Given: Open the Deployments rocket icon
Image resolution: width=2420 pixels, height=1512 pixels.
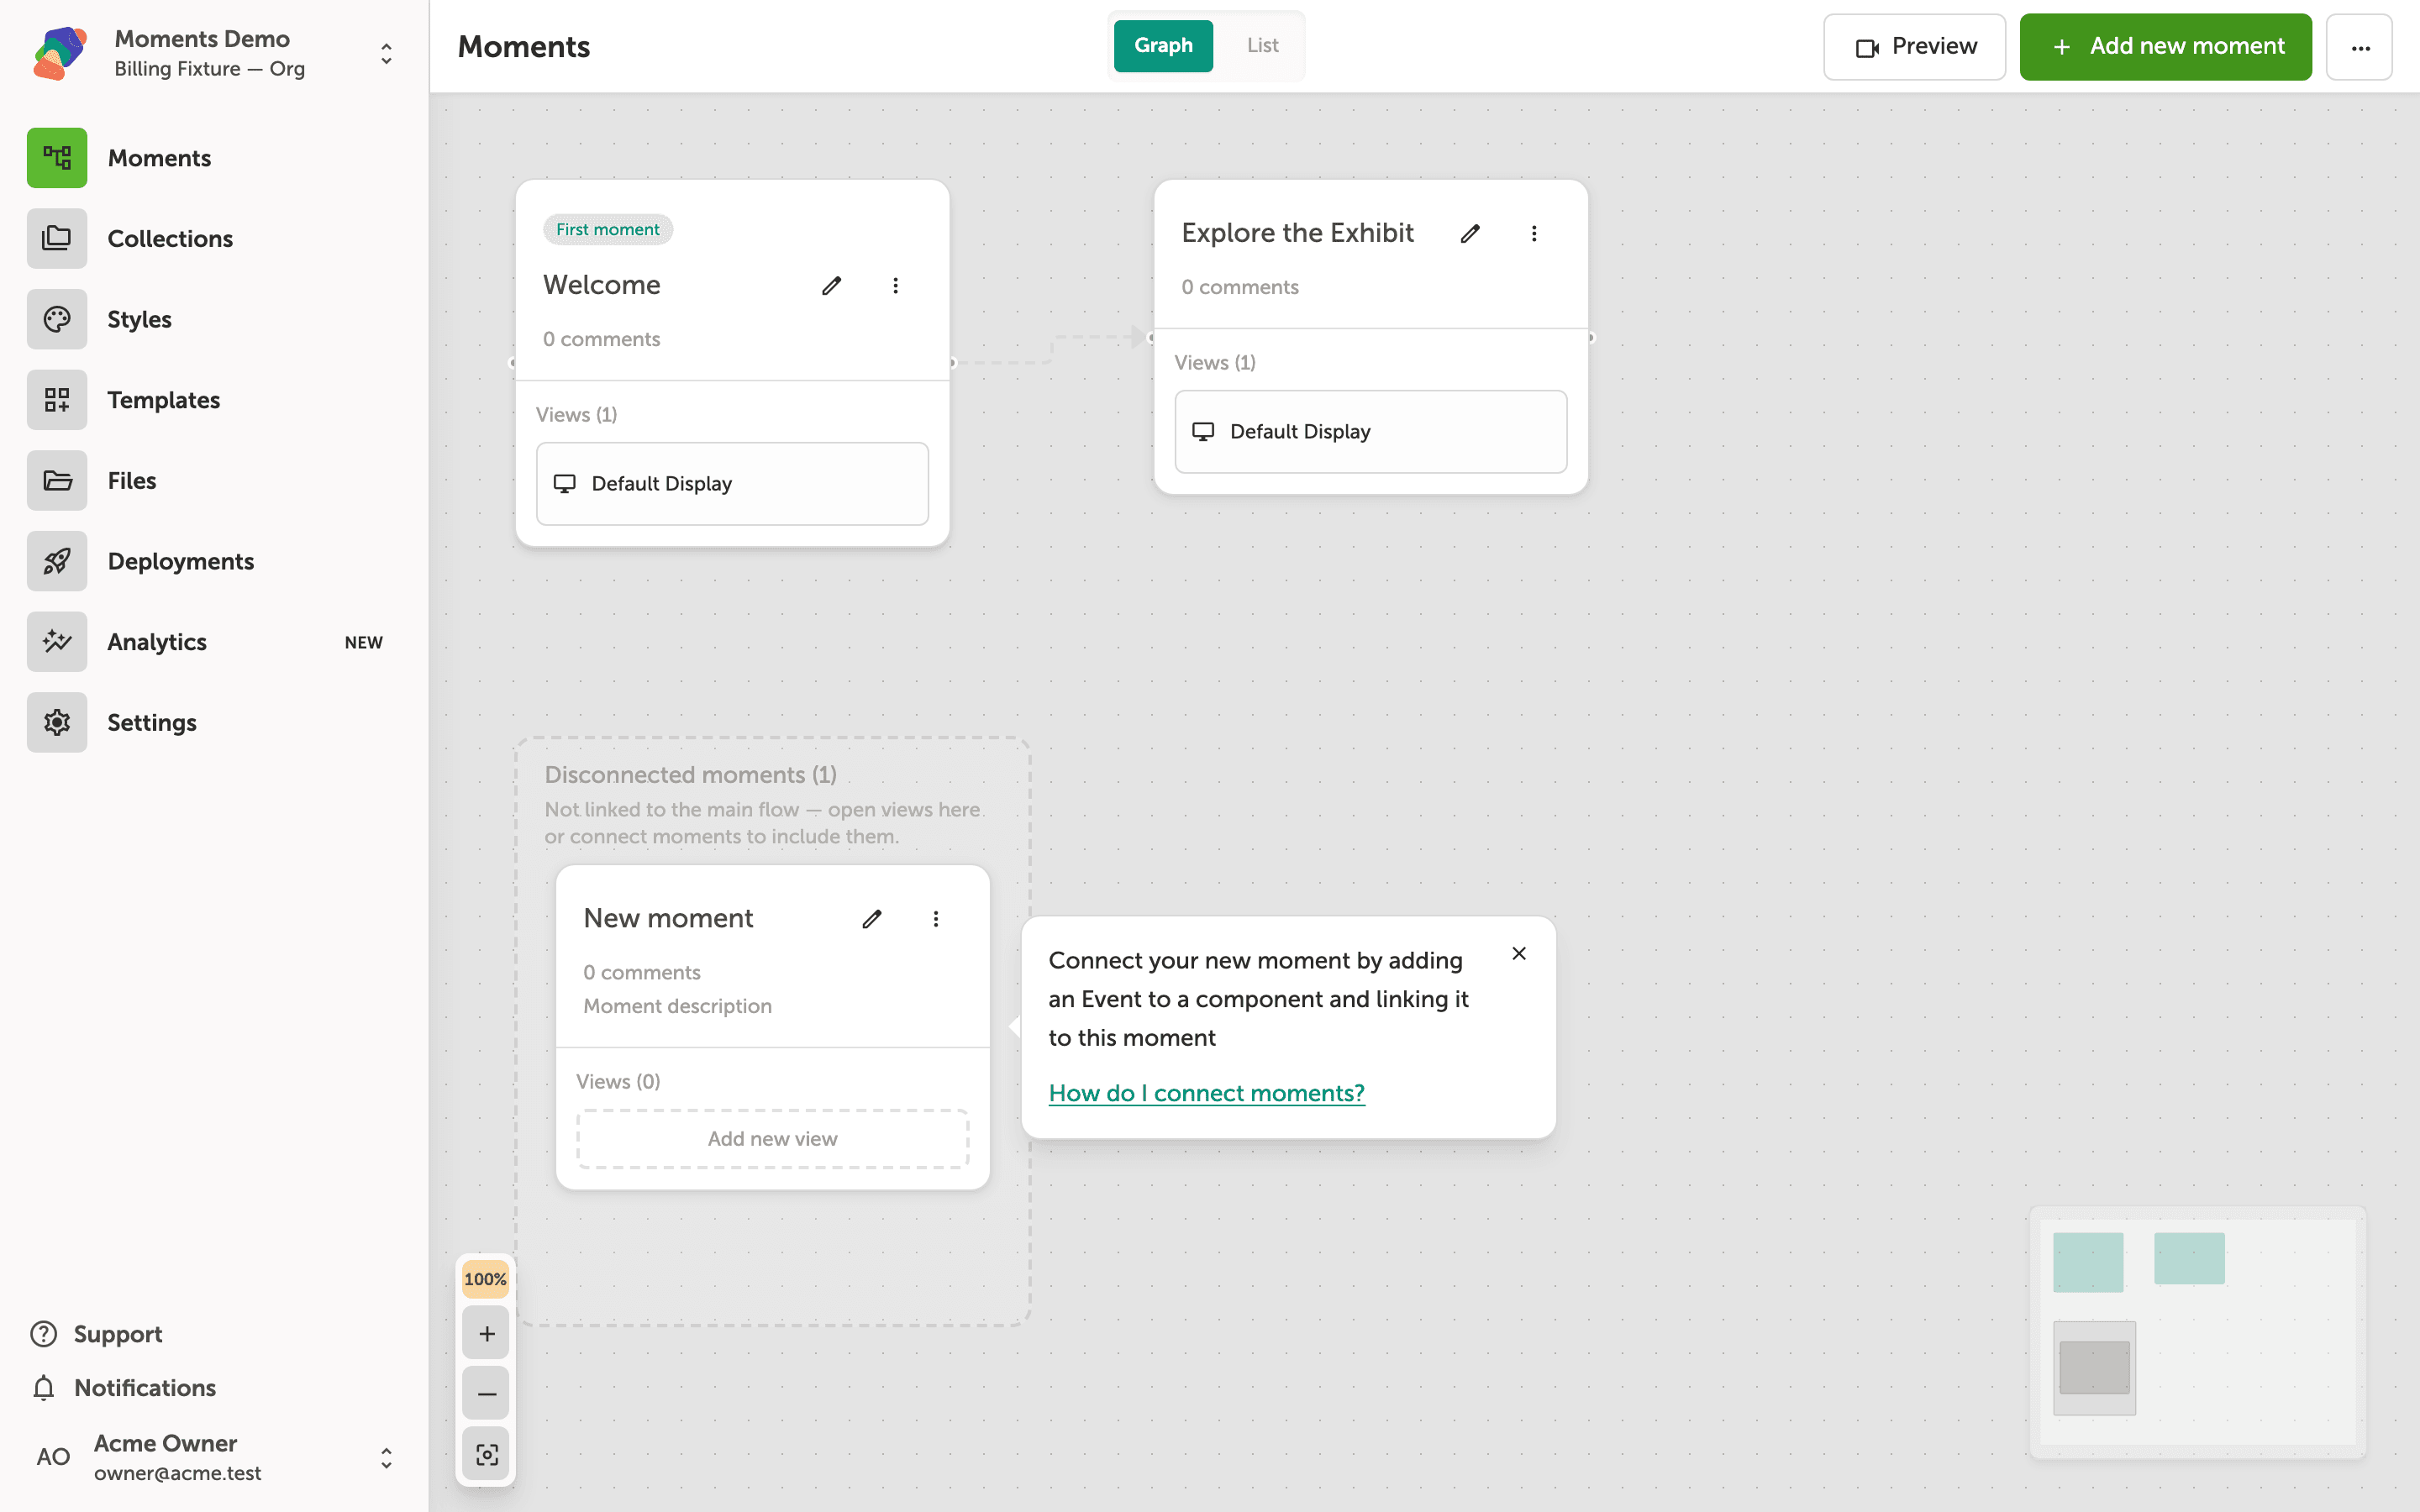Looking at the screenshot, I should click(x=57, y=561).
